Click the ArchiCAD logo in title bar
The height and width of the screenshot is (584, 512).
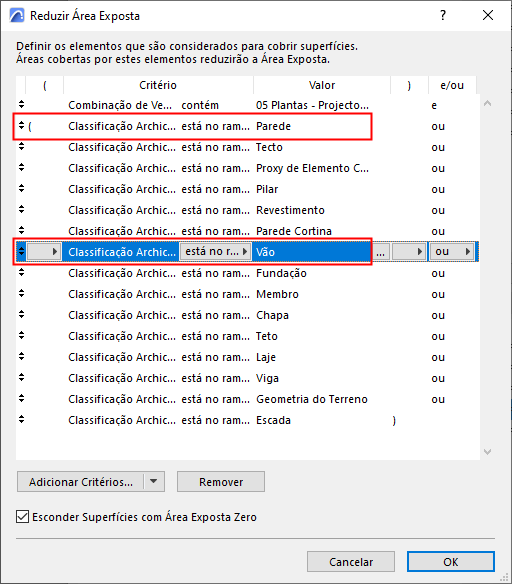(x=17, y=16)
